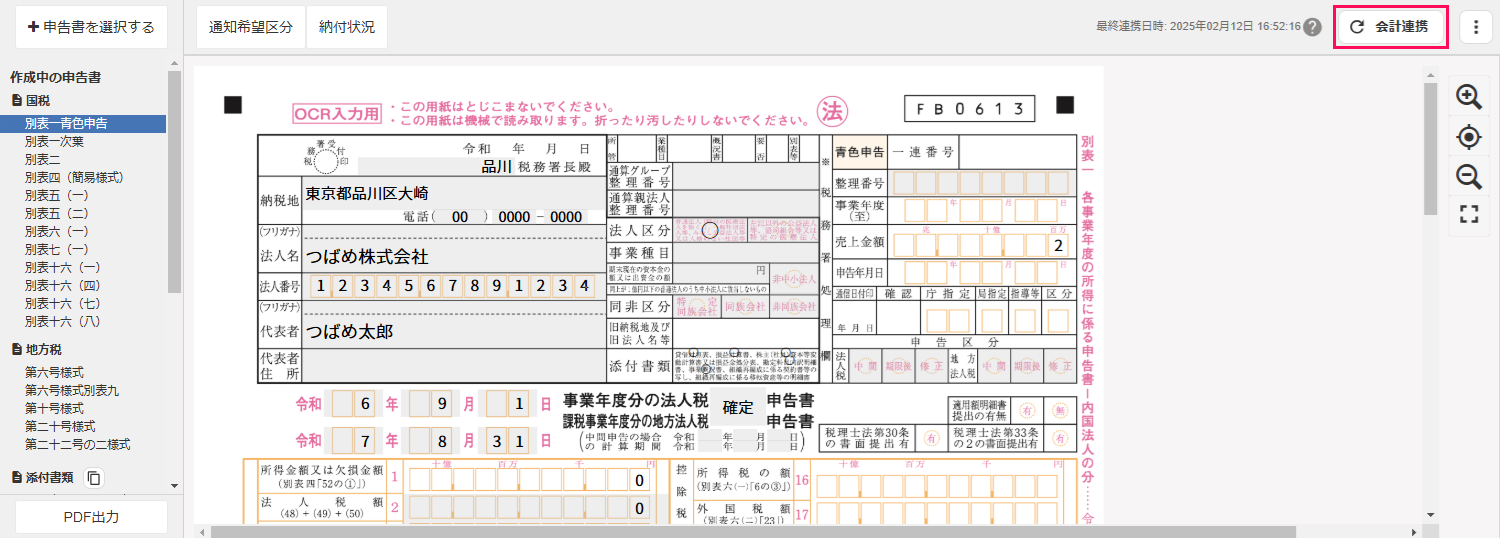Click the 確定 filing type field
1500x538 pixels.
(x=738, y=408)
